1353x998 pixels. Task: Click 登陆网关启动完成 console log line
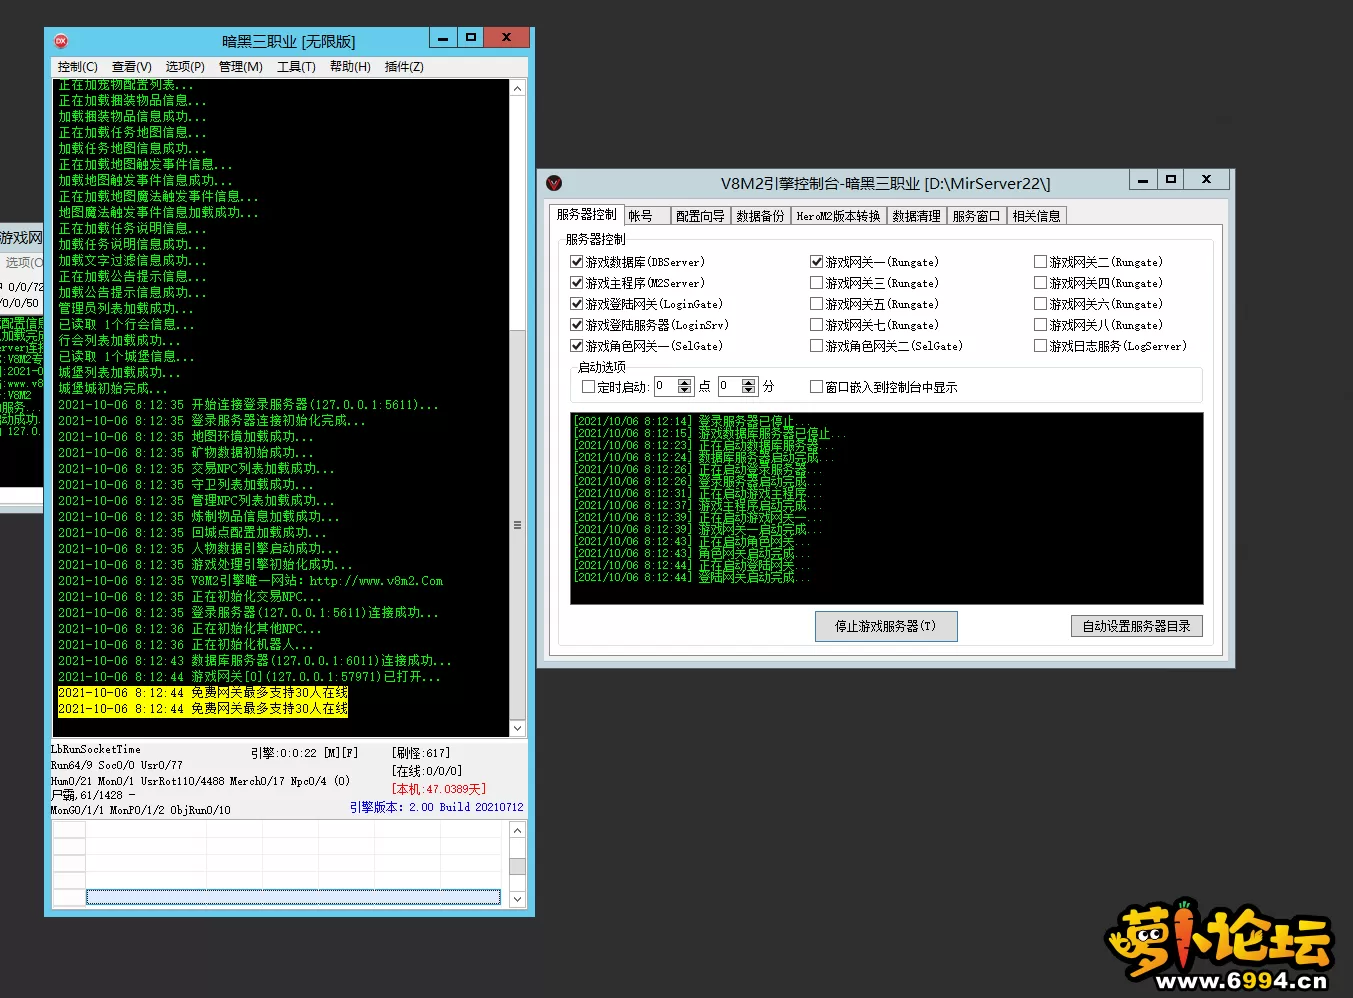coord(692,577)
